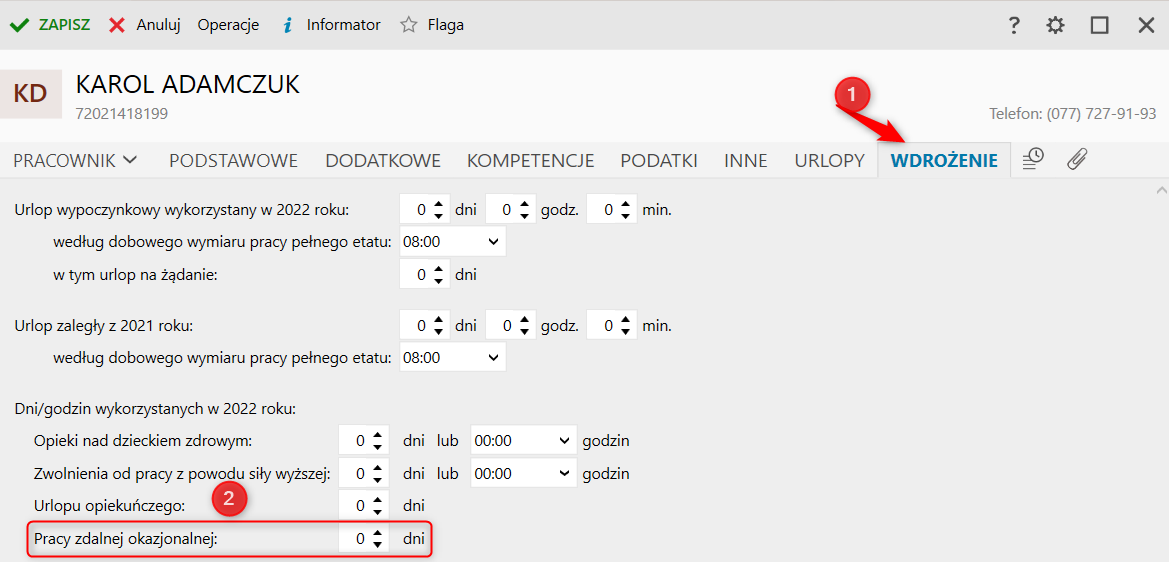
Task: Increase 2022 vacation minutes value
Action: pos(627,205)
